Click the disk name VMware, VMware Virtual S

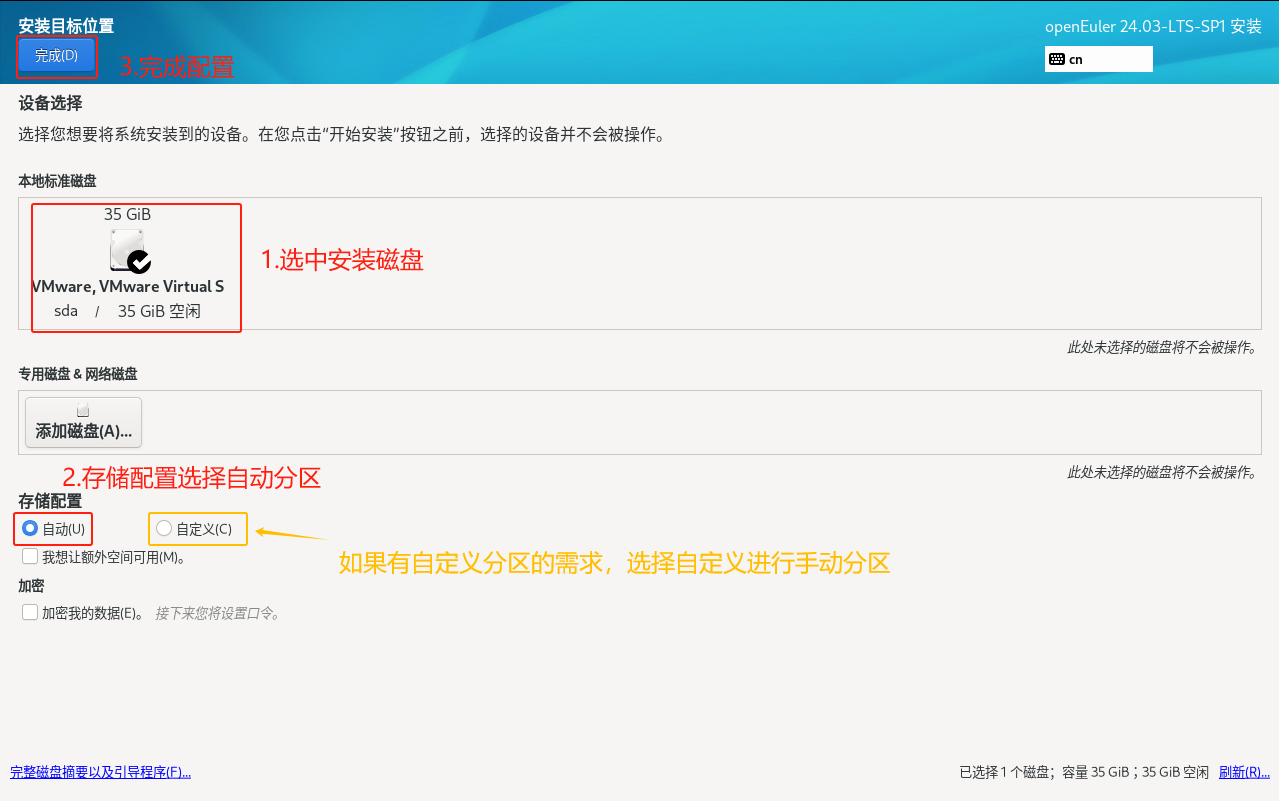pyautogui.click(x=128, y=287)
